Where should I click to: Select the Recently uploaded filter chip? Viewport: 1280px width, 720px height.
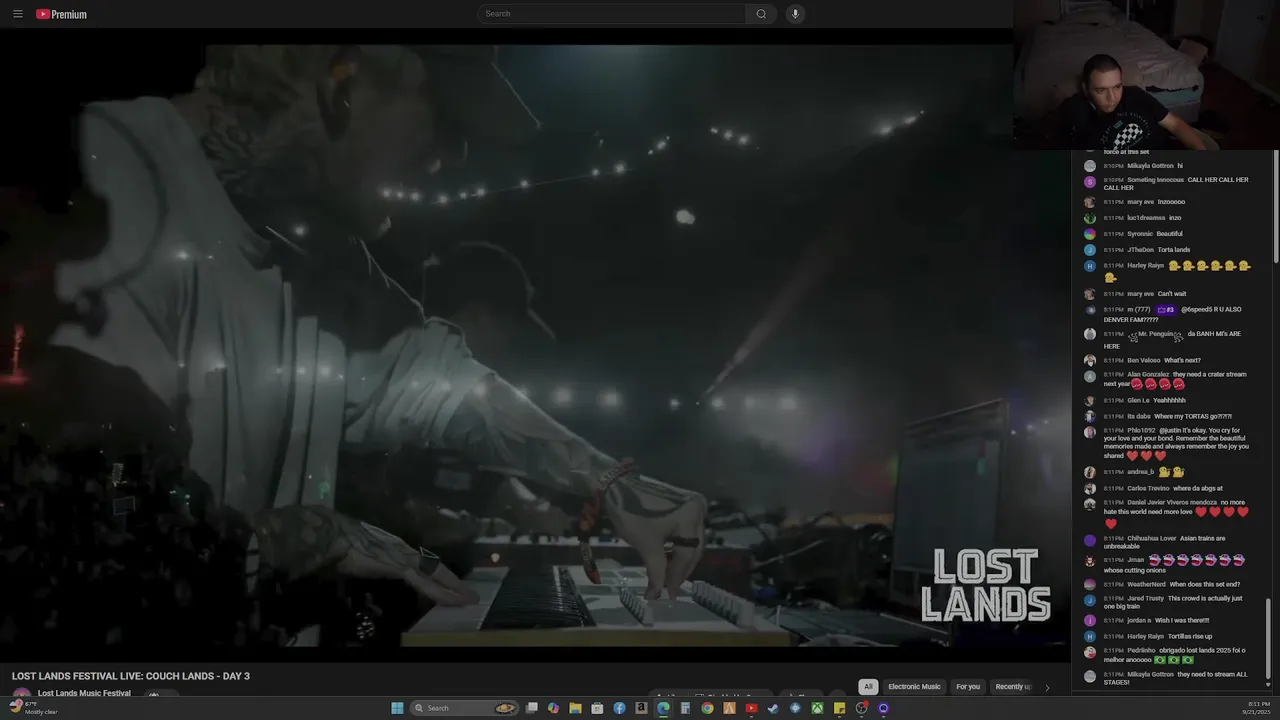[x=1012, y=687]
